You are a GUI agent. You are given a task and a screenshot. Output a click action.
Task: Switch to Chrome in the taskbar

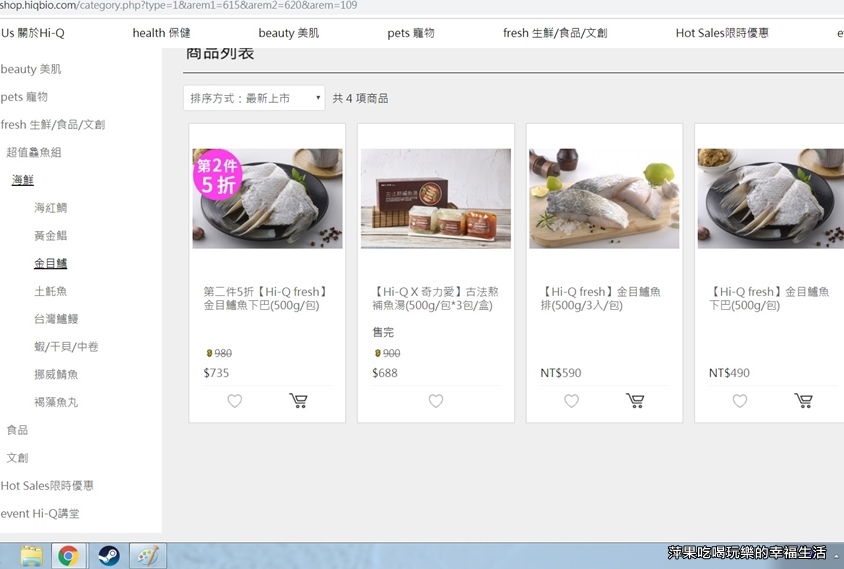(68, 556)
